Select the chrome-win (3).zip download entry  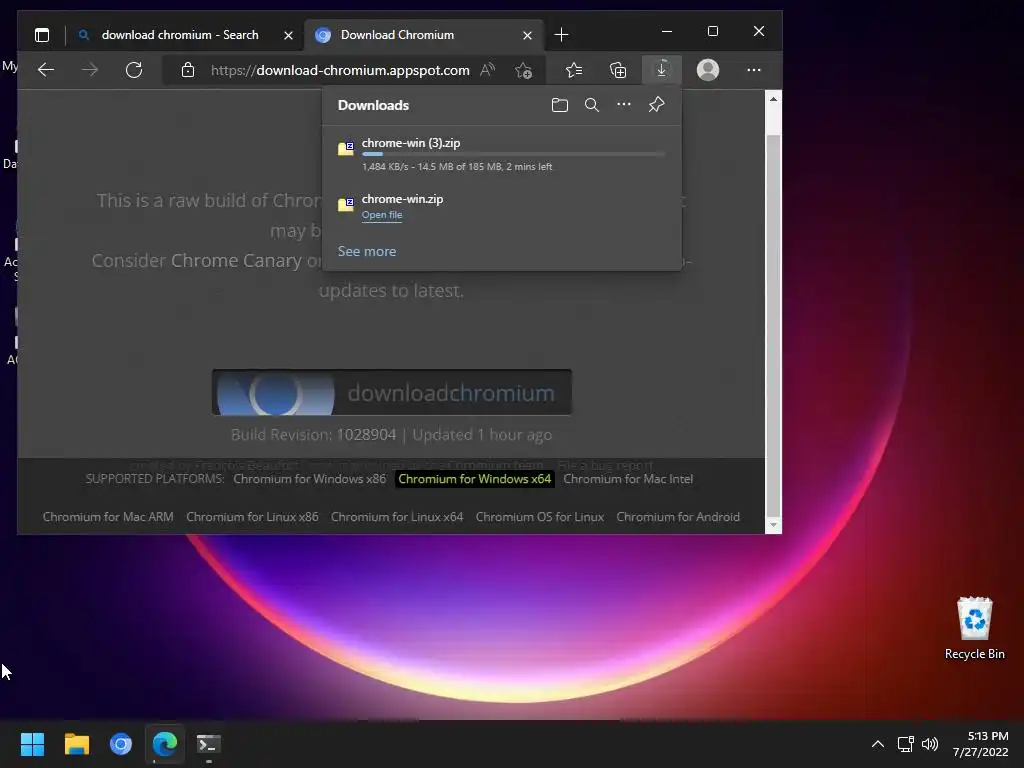click(x=502, y=153)
